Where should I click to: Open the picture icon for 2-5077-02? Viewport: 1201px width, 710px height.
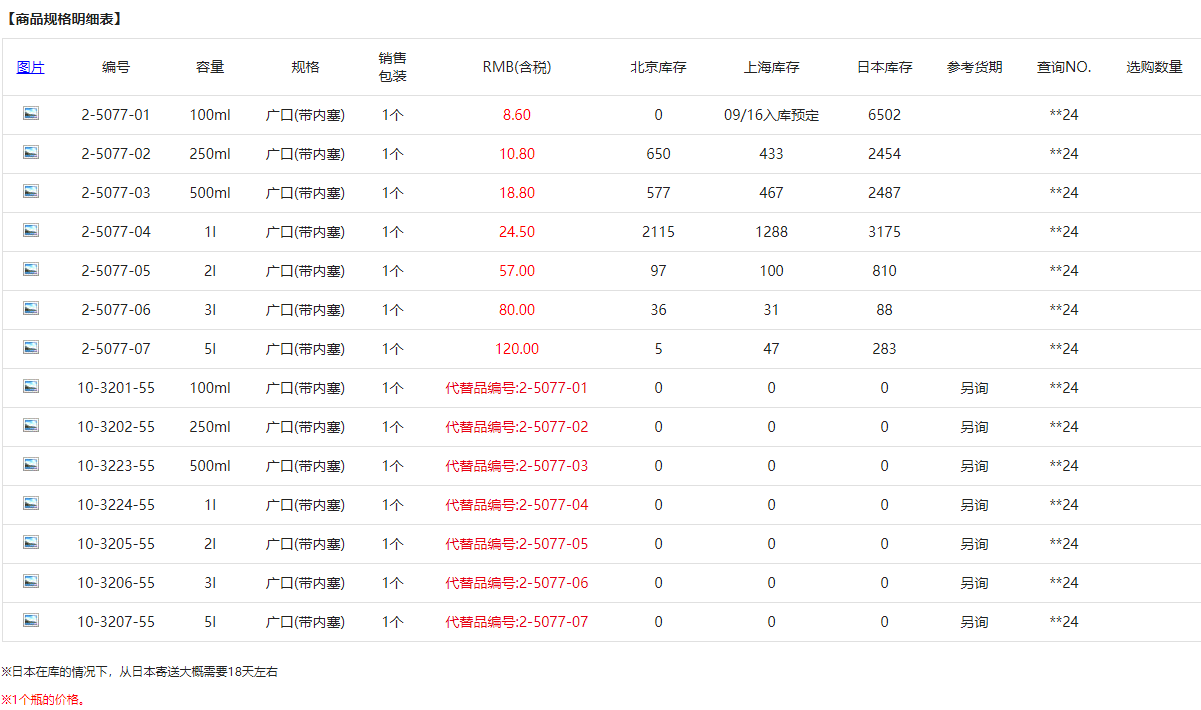click(31, 153)
